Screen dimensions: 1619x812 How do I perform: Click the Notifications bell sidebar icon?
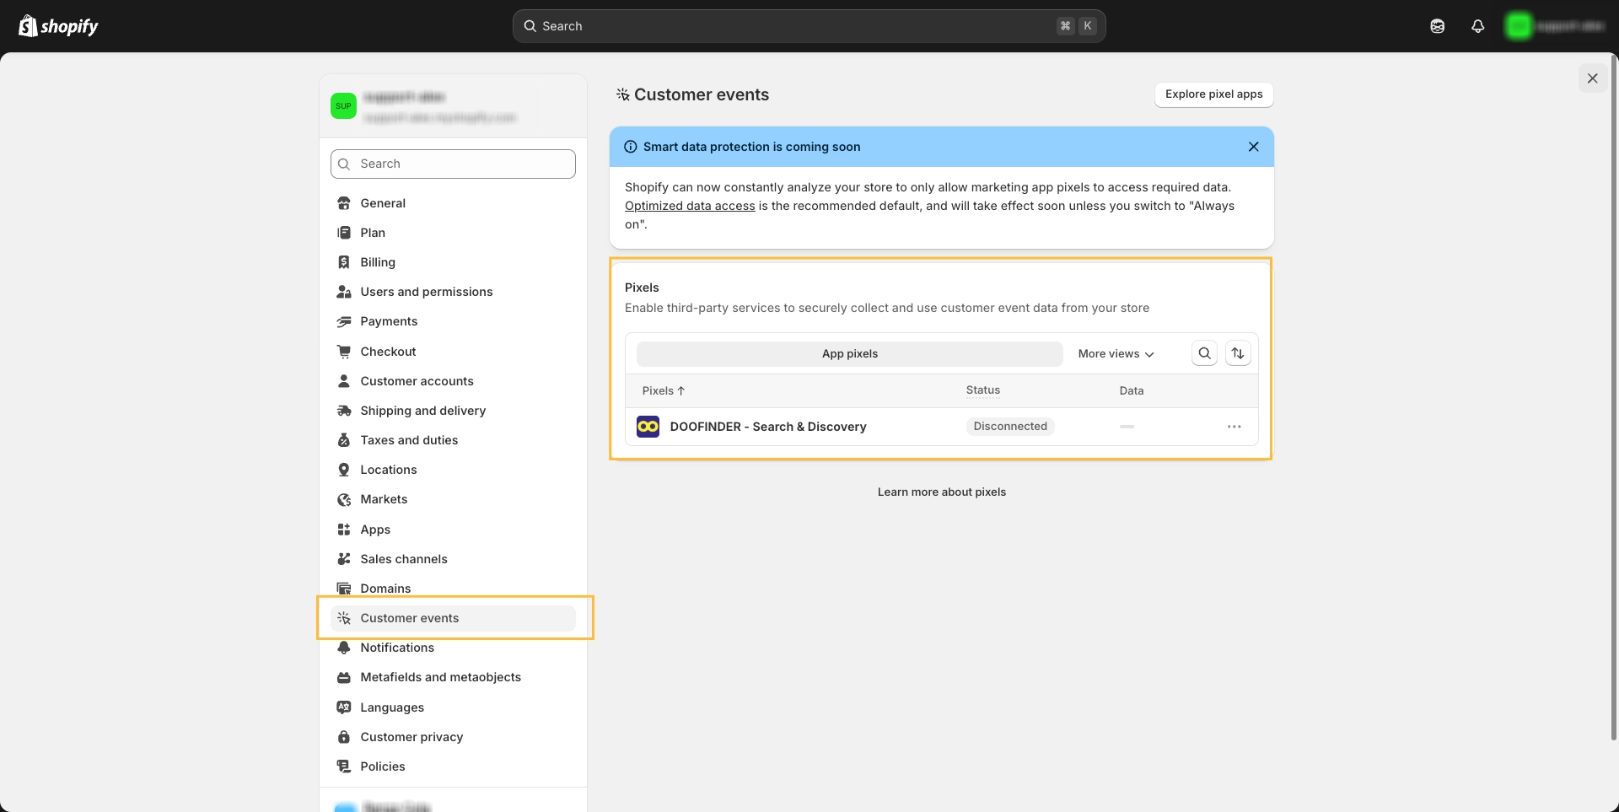coord(344,648)
